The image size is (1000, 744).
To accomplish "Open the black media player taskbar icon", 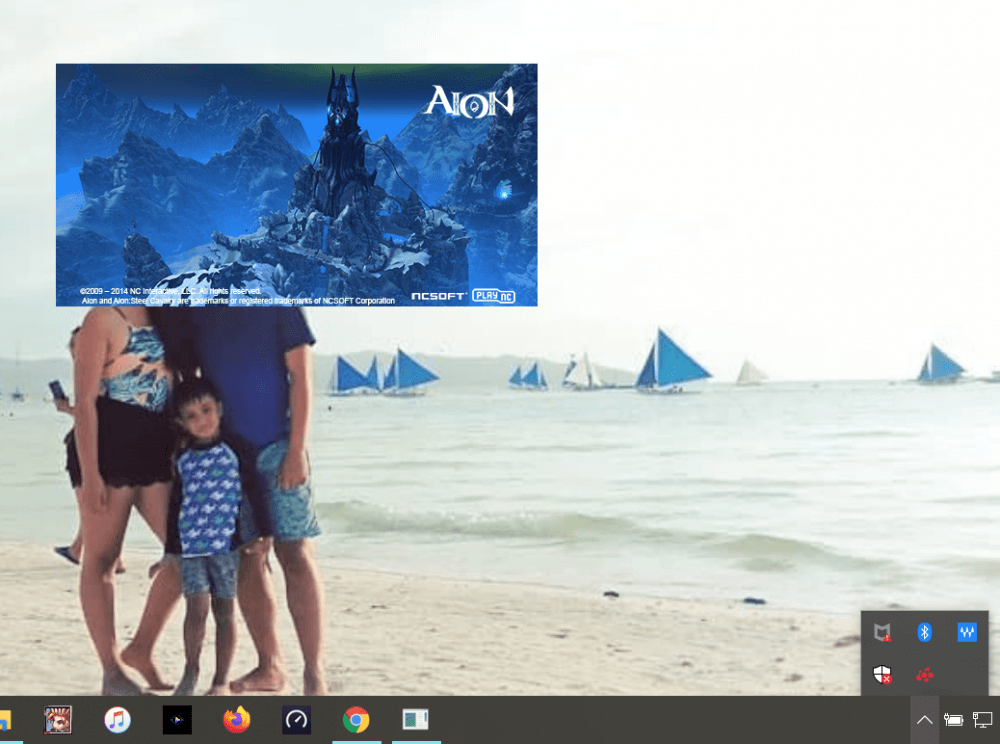I will [x=177, y=720].
